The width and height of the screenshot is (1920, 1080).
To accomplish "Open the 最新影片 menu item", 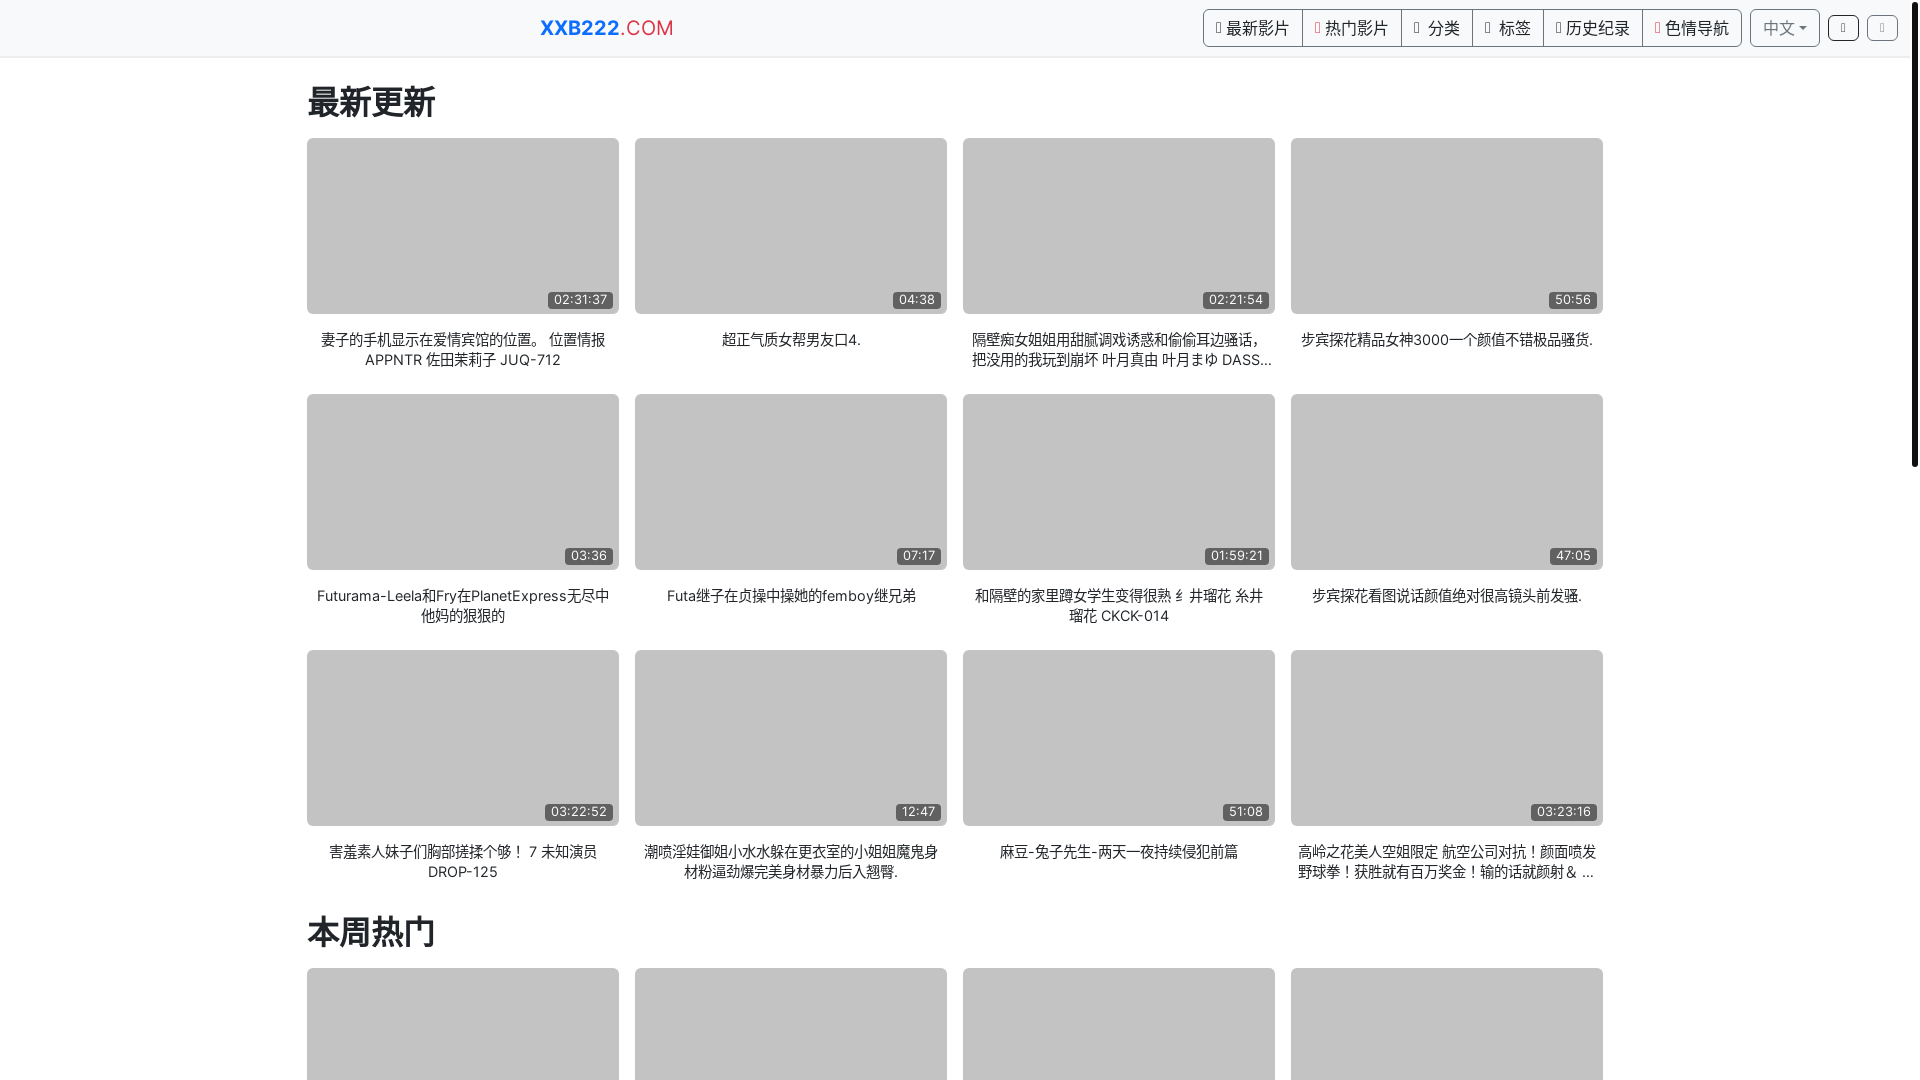I will (x=1252, y=28).
